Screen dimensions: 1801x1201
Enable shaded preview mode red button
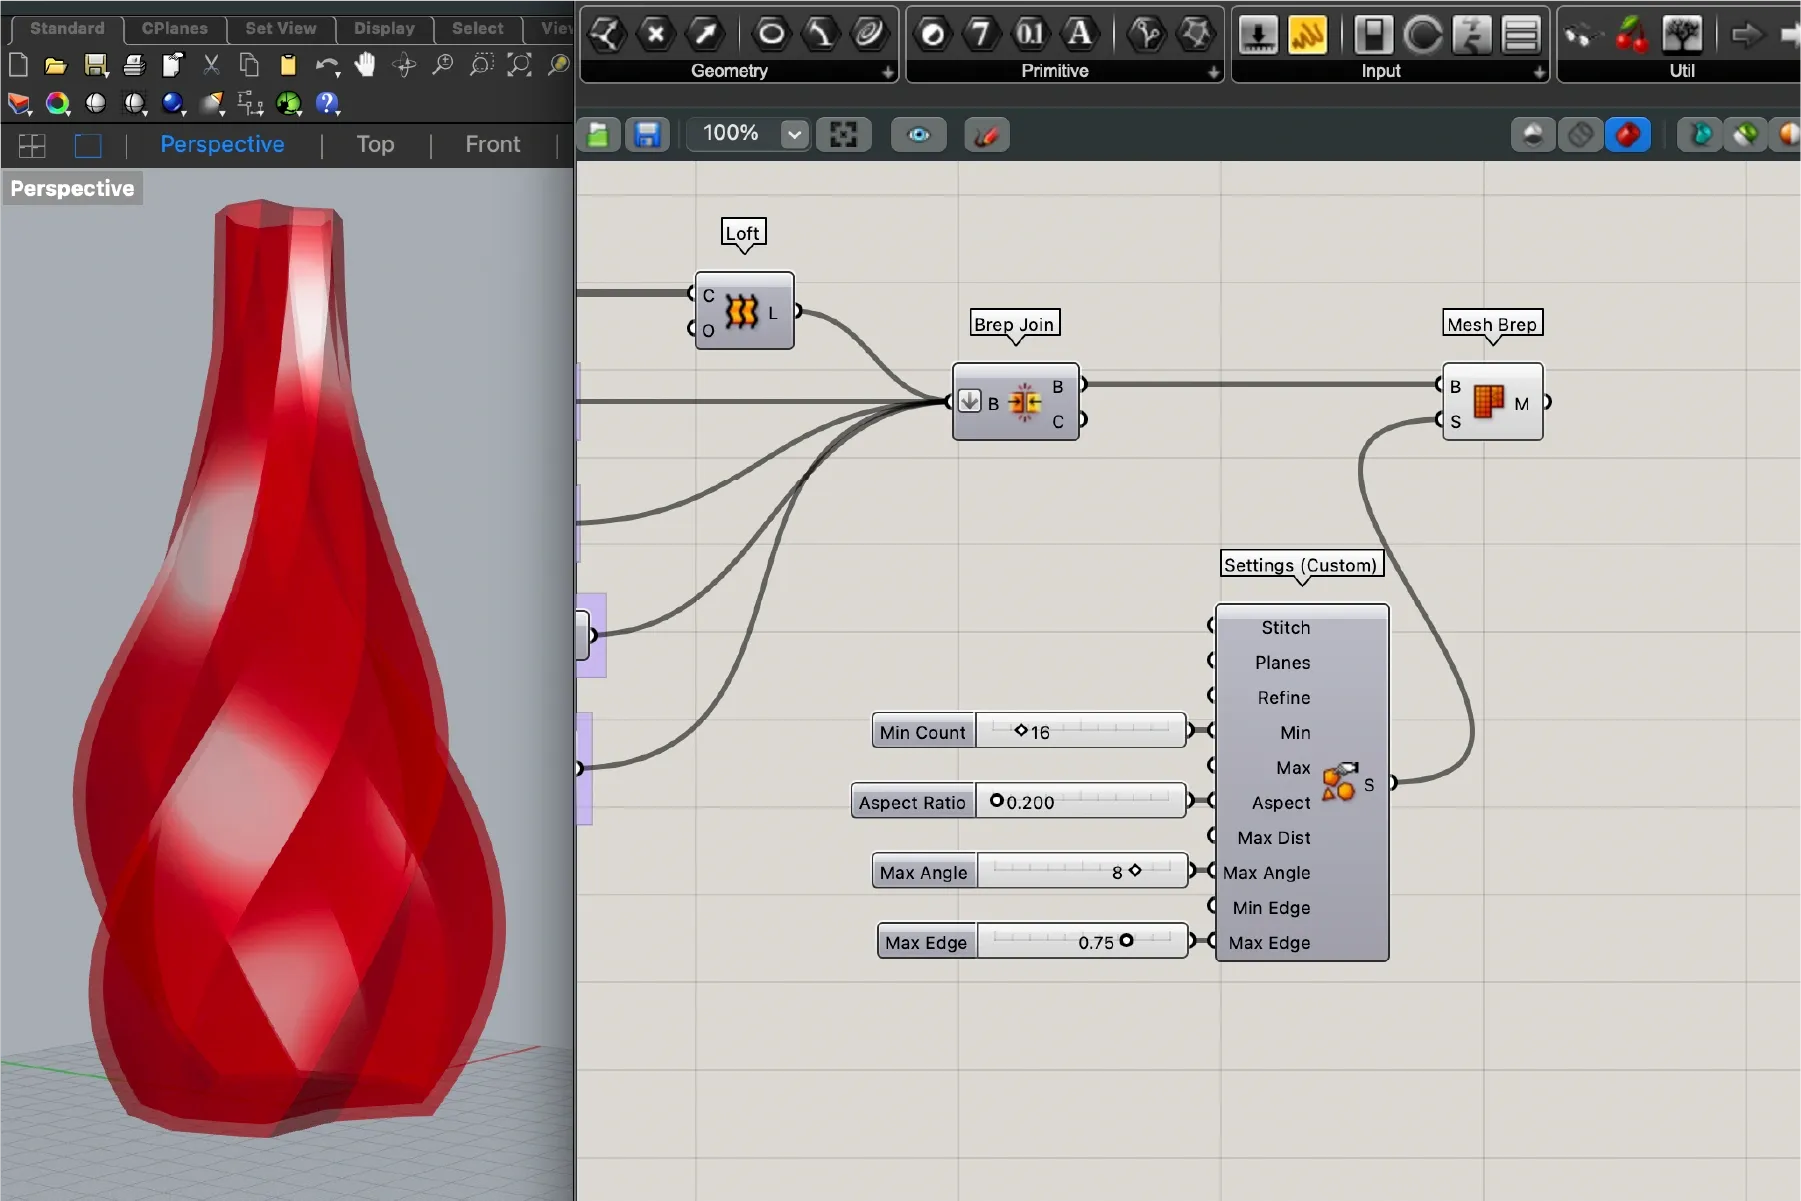pos(1627,134)
